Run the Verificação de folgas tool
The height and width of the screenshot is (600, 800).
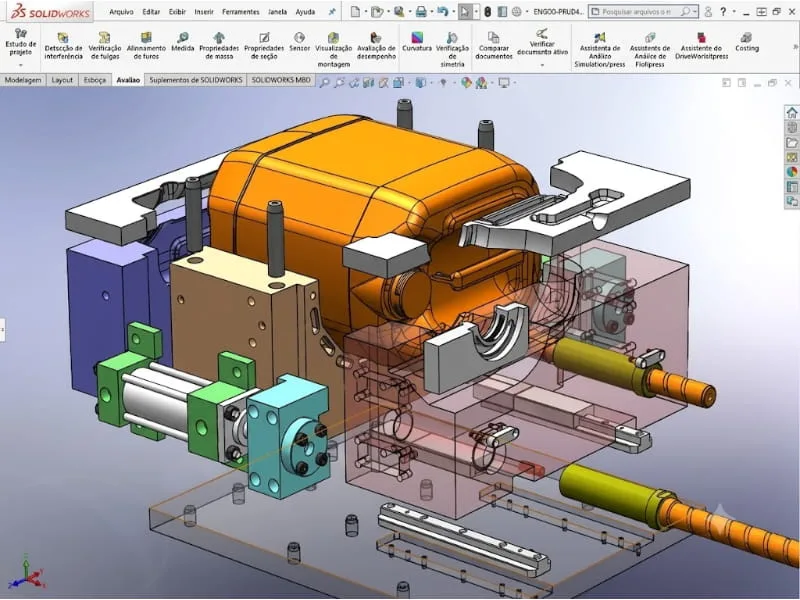click(105, 45)
